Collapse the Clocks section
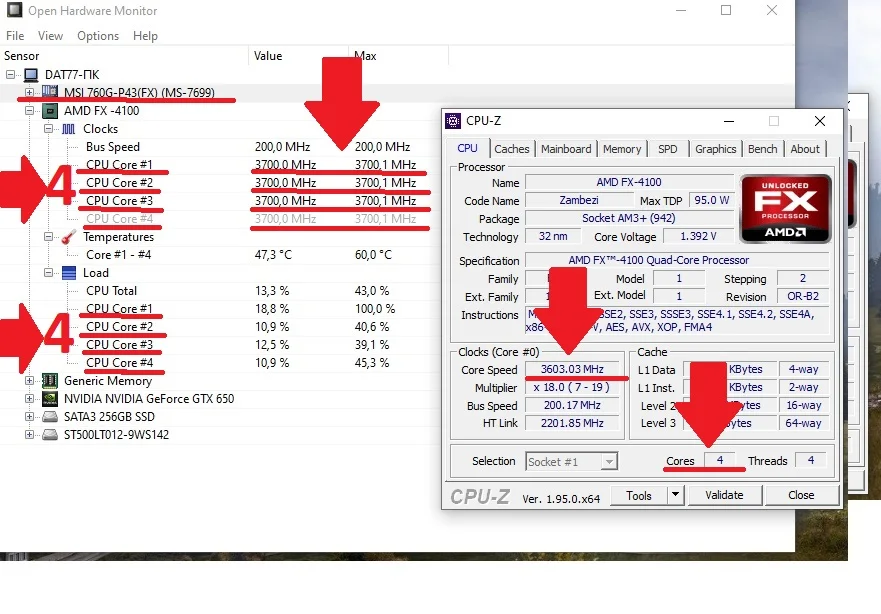The image size is (881, 614). point(49,129)
